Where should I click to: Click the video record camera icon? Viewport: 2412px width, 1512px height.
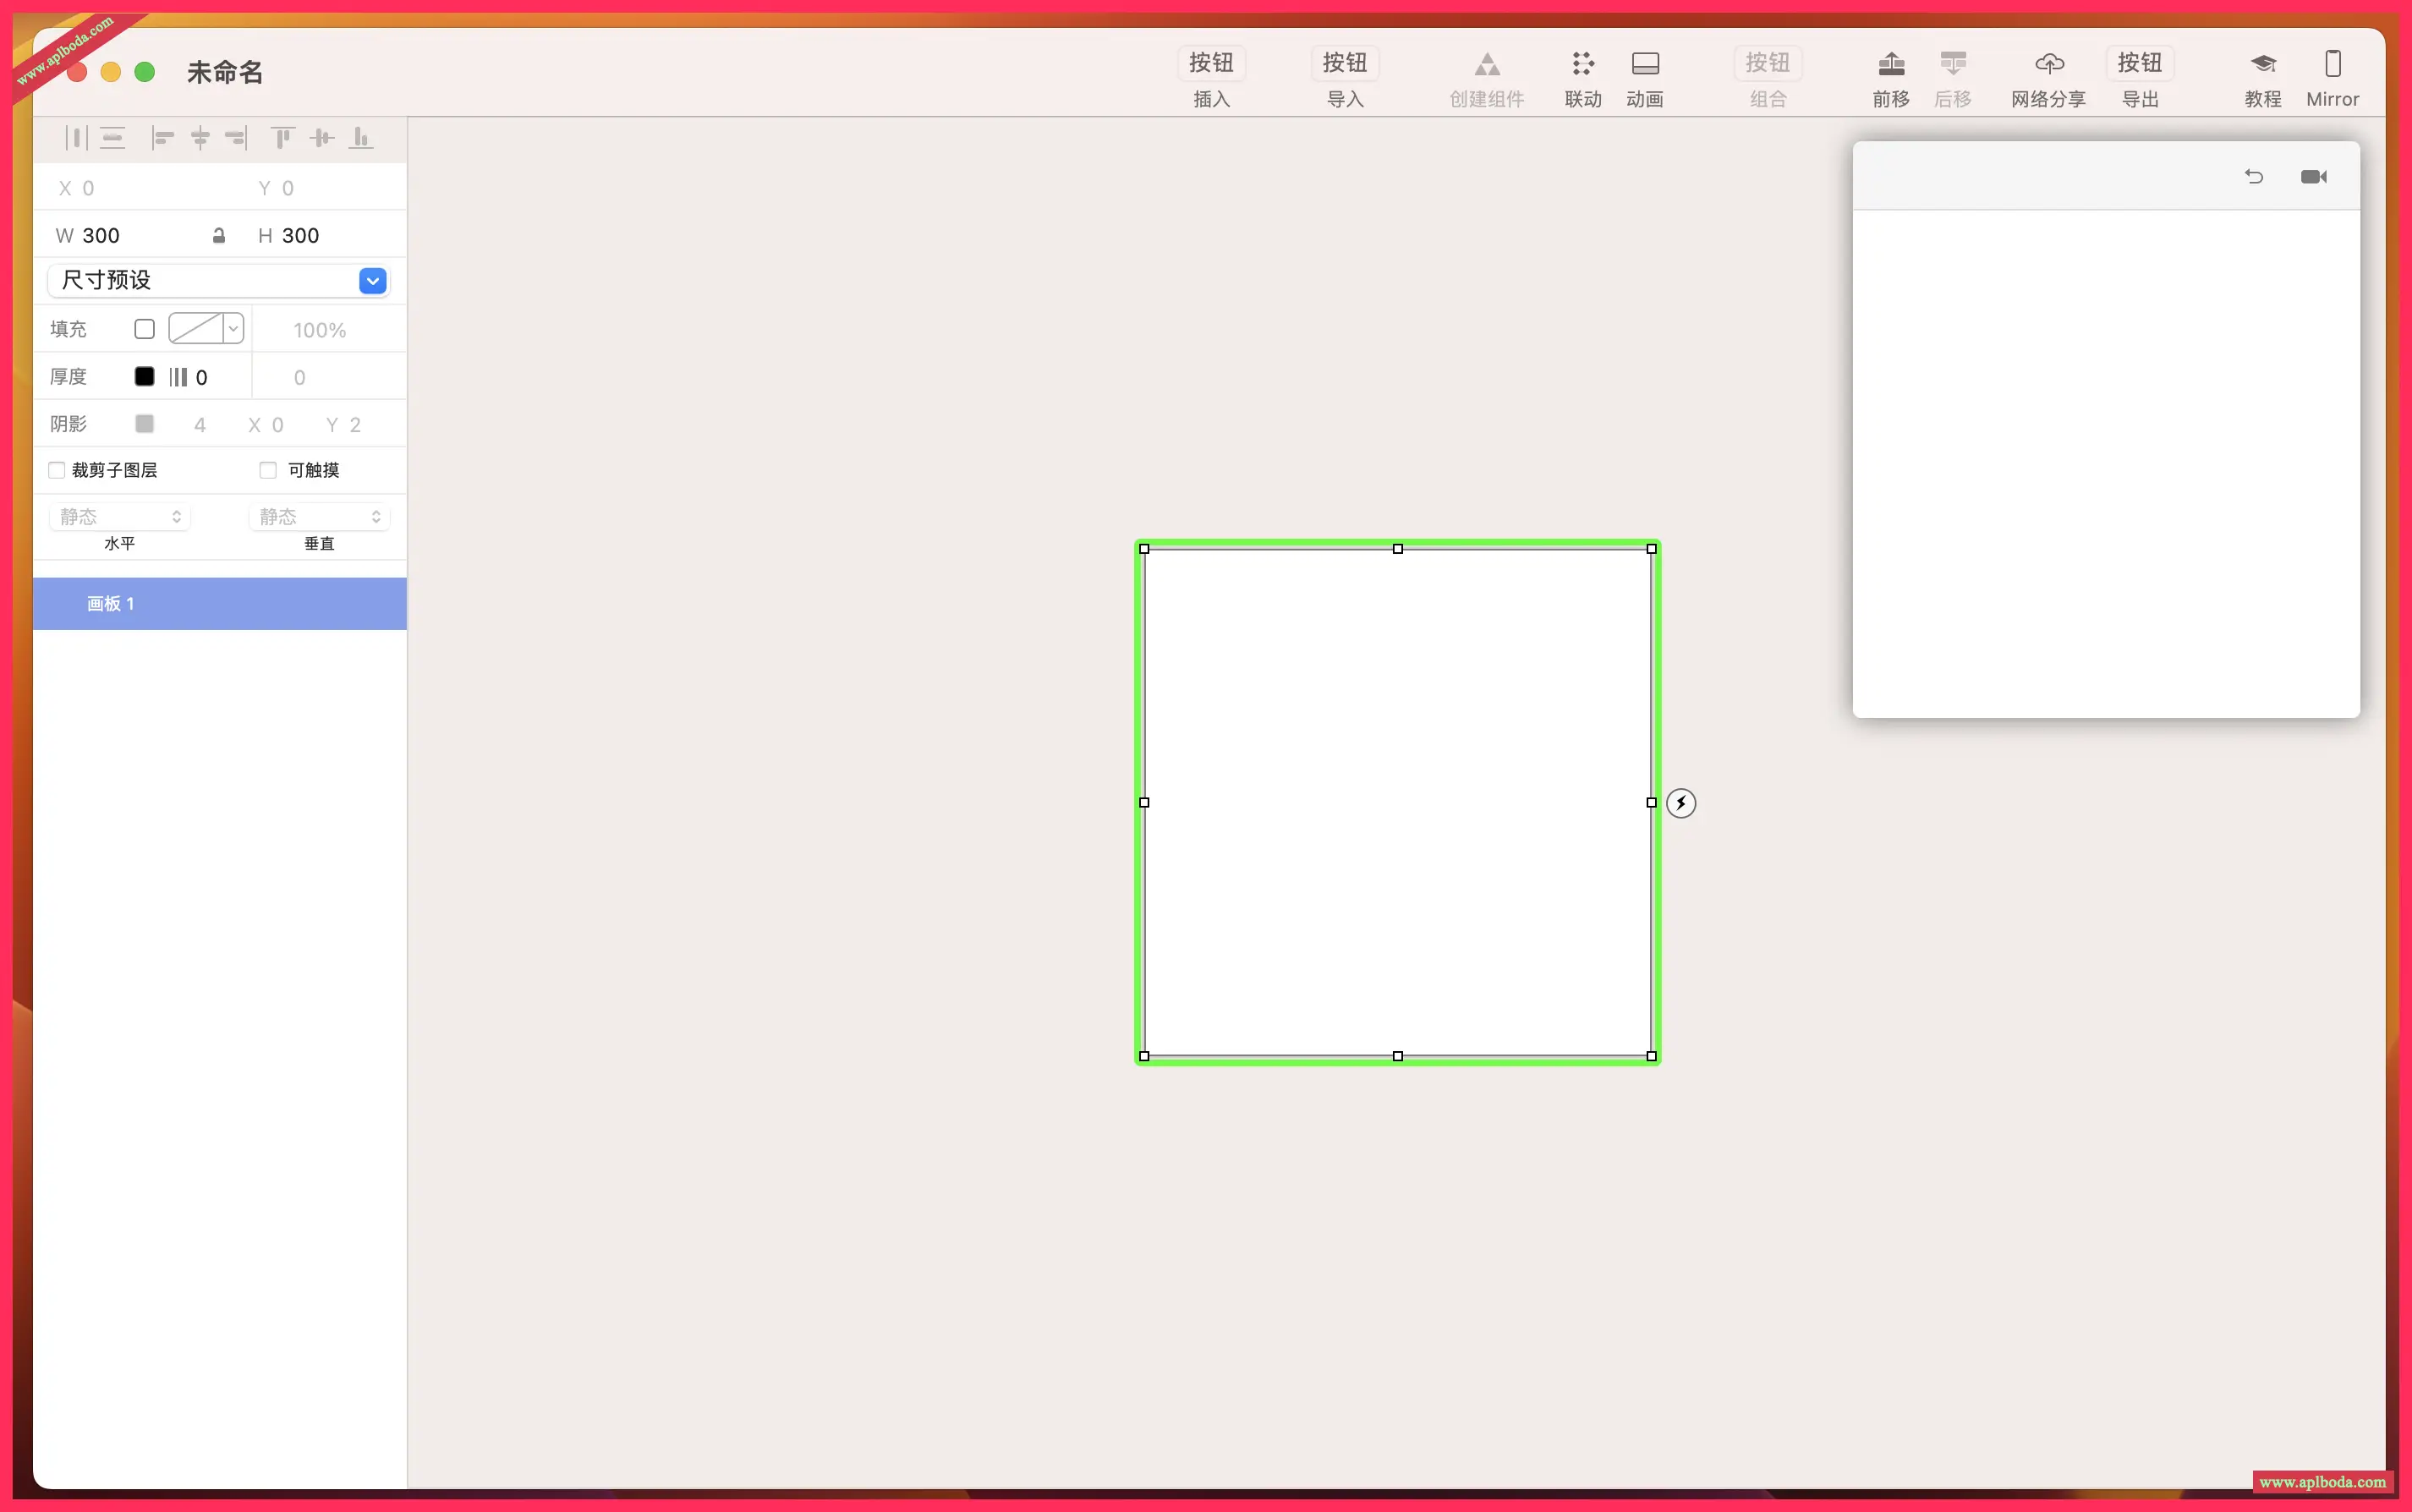click(x=2313, y=177)
